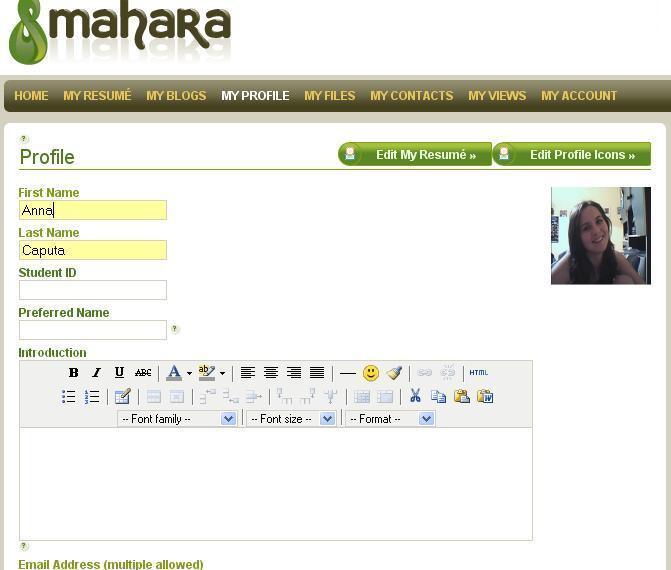This screenshot has height=570, width=671.
Task: Focus the Student ID input field
Action: 93,290
